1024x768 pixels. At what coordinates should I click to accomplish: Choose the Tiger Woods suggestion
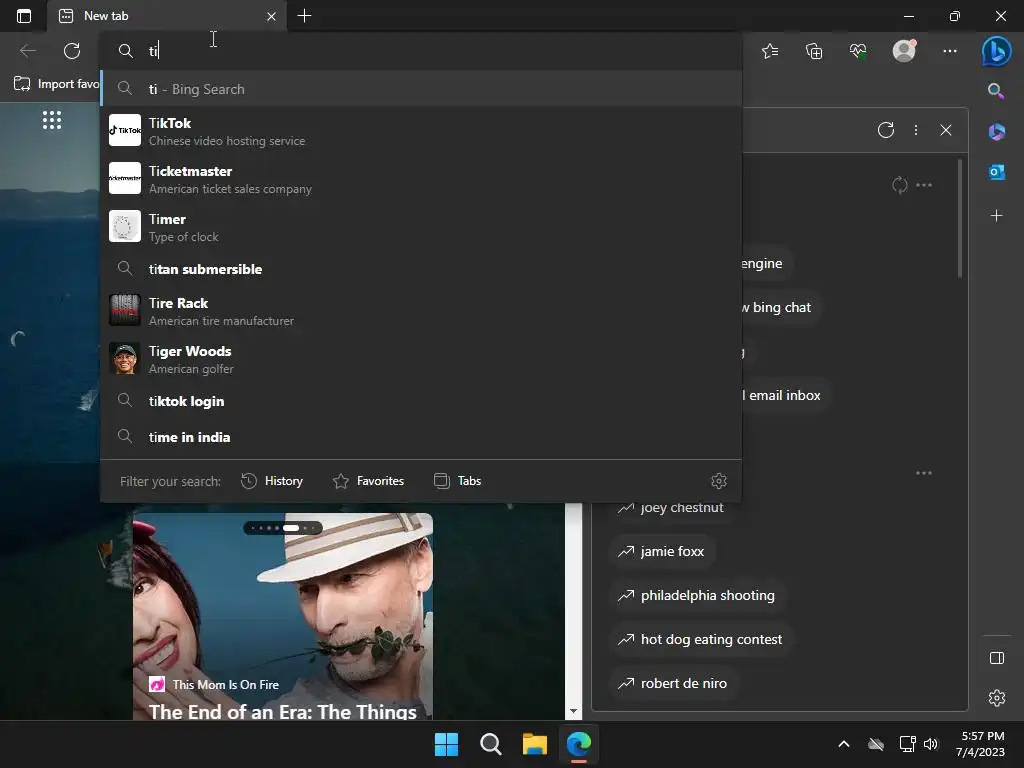421,359
